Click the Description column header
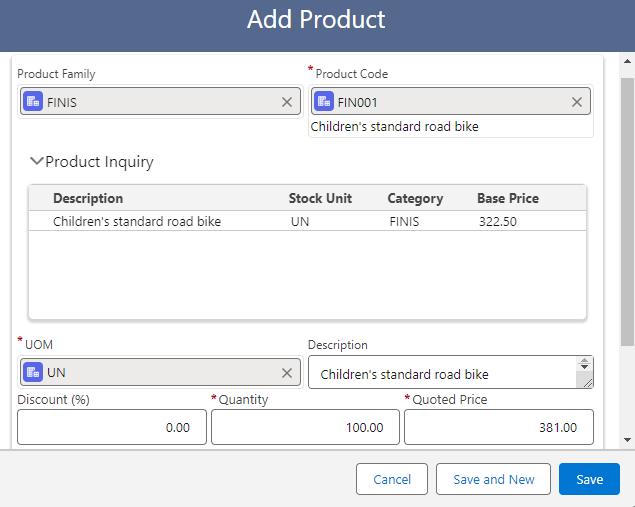635x507 pixels. pyautogui.click(x=88, y=198)
